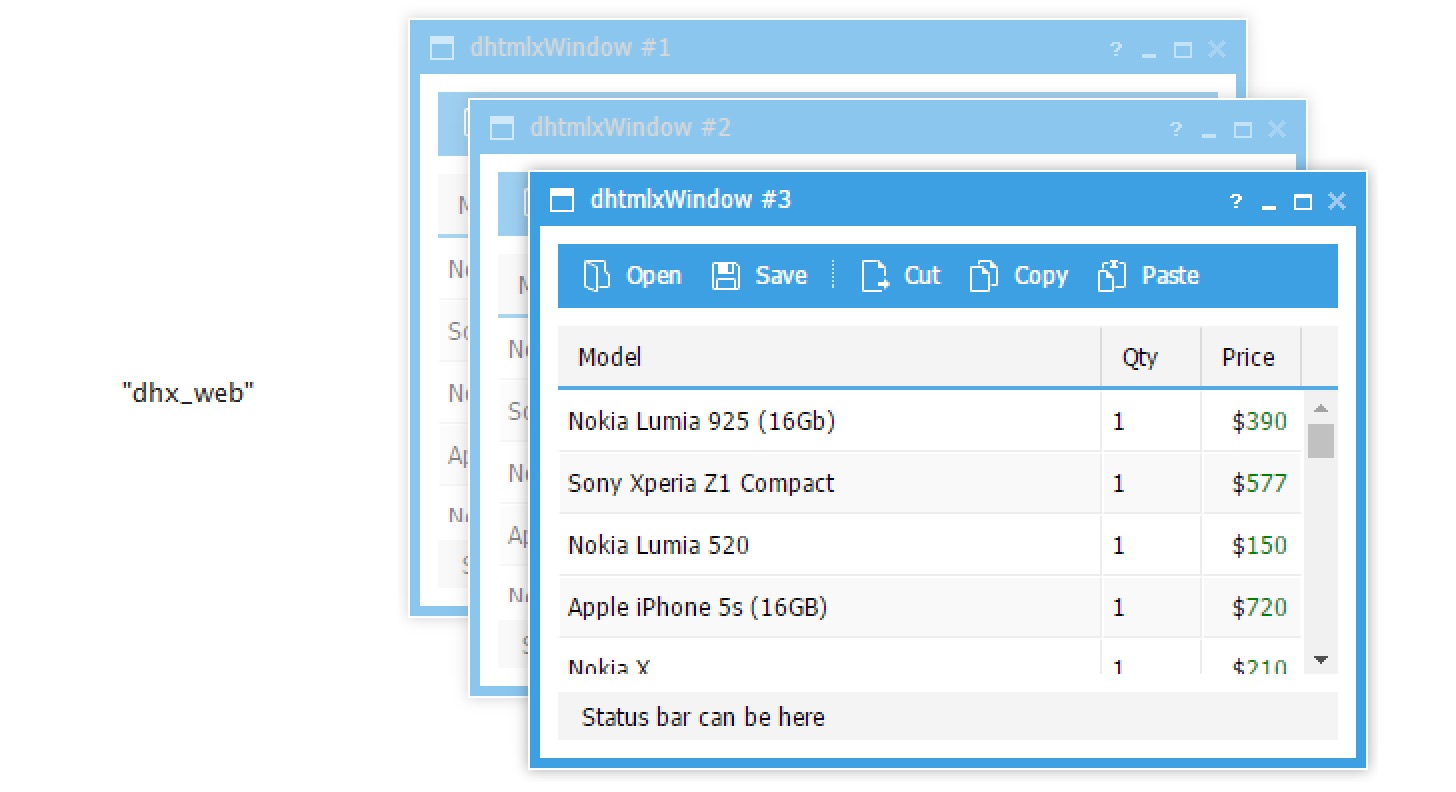Click the Qty cell of Nokia Lumia 520
Image resolution: width=1456 pixels, height=792 pixels.
(x=1151, y=545)
